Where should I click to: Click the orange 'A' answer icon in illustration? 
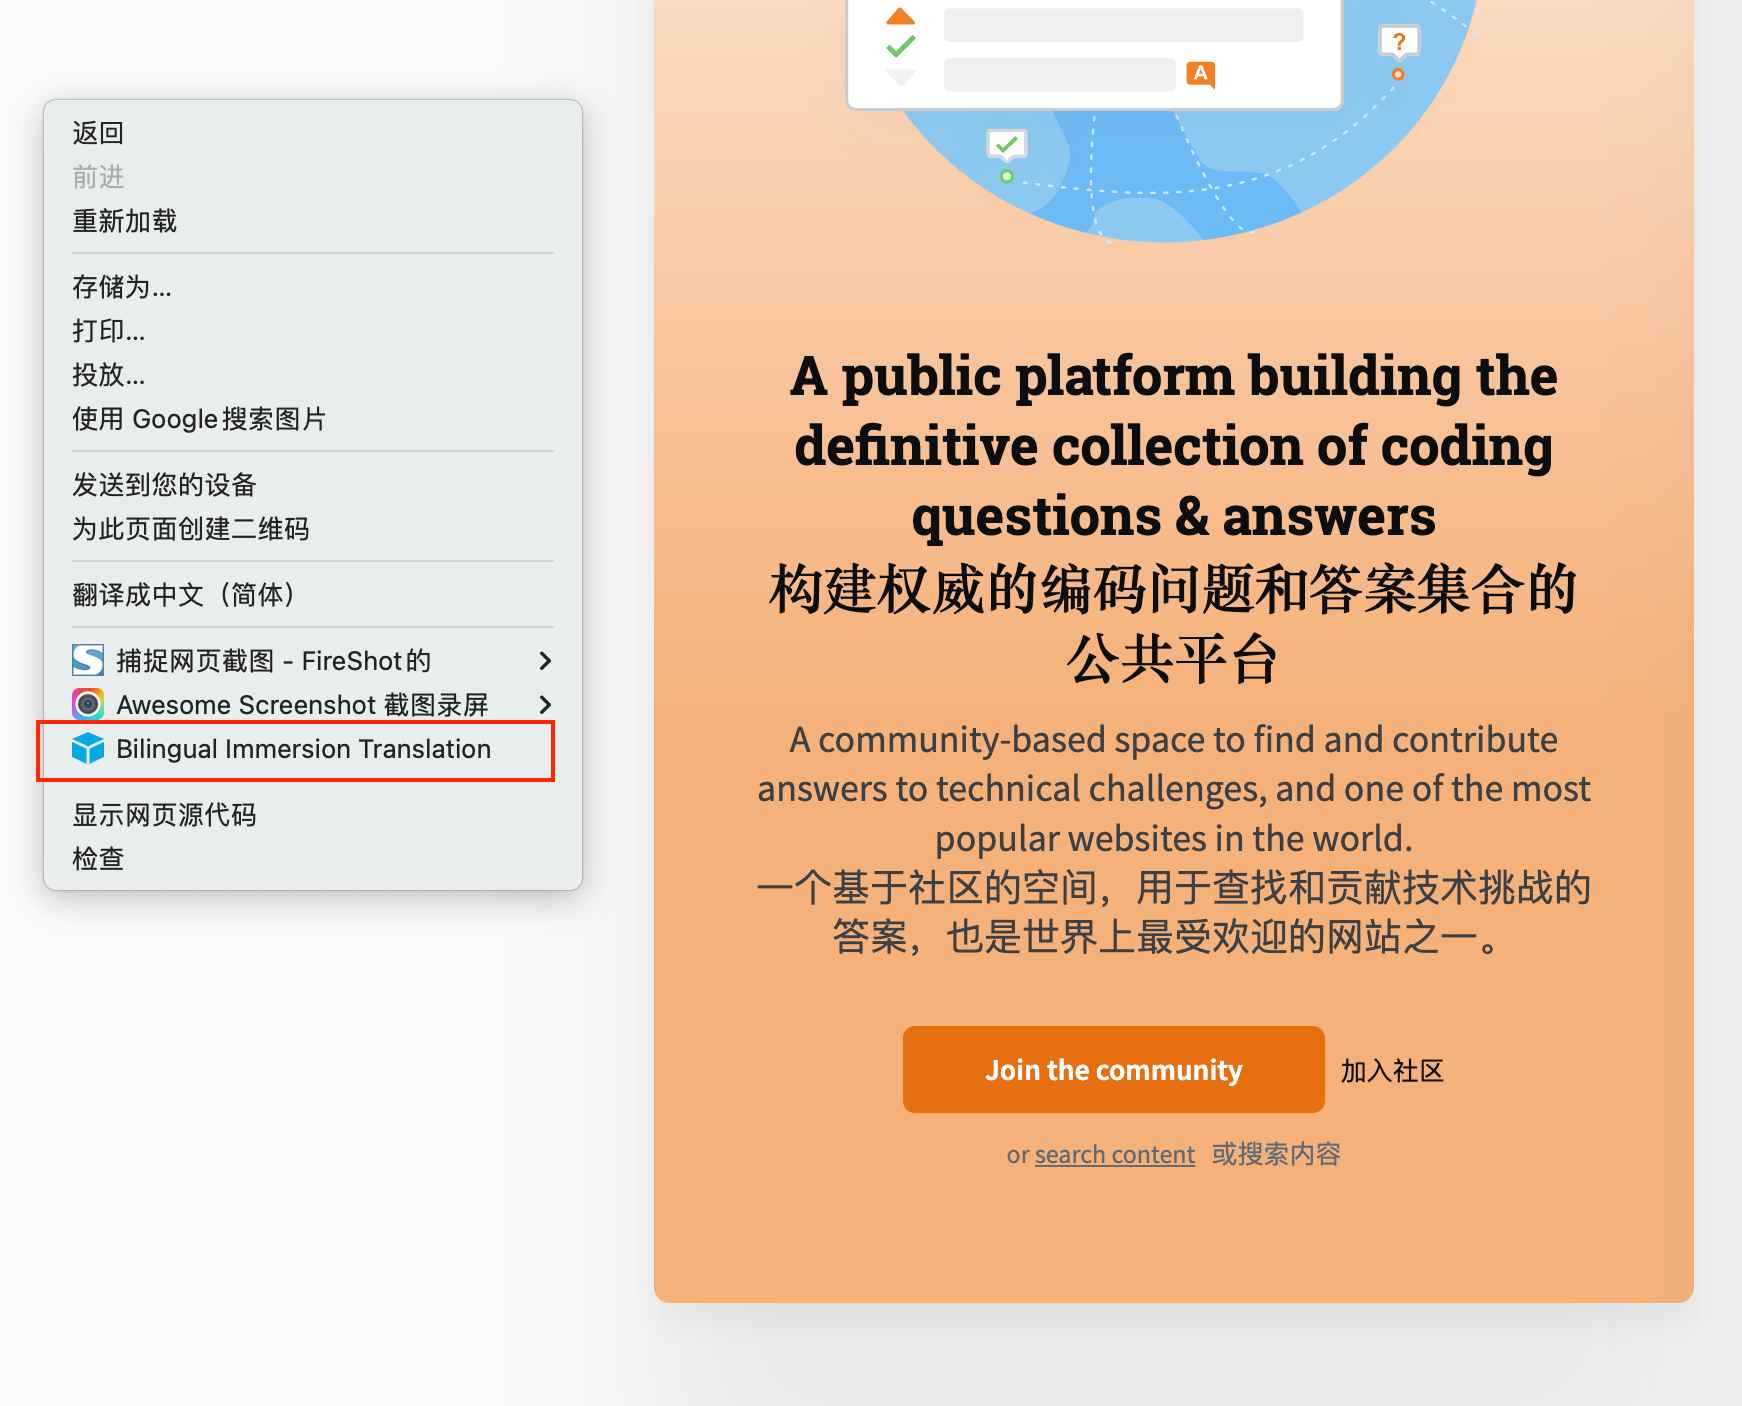[1201, 73]
